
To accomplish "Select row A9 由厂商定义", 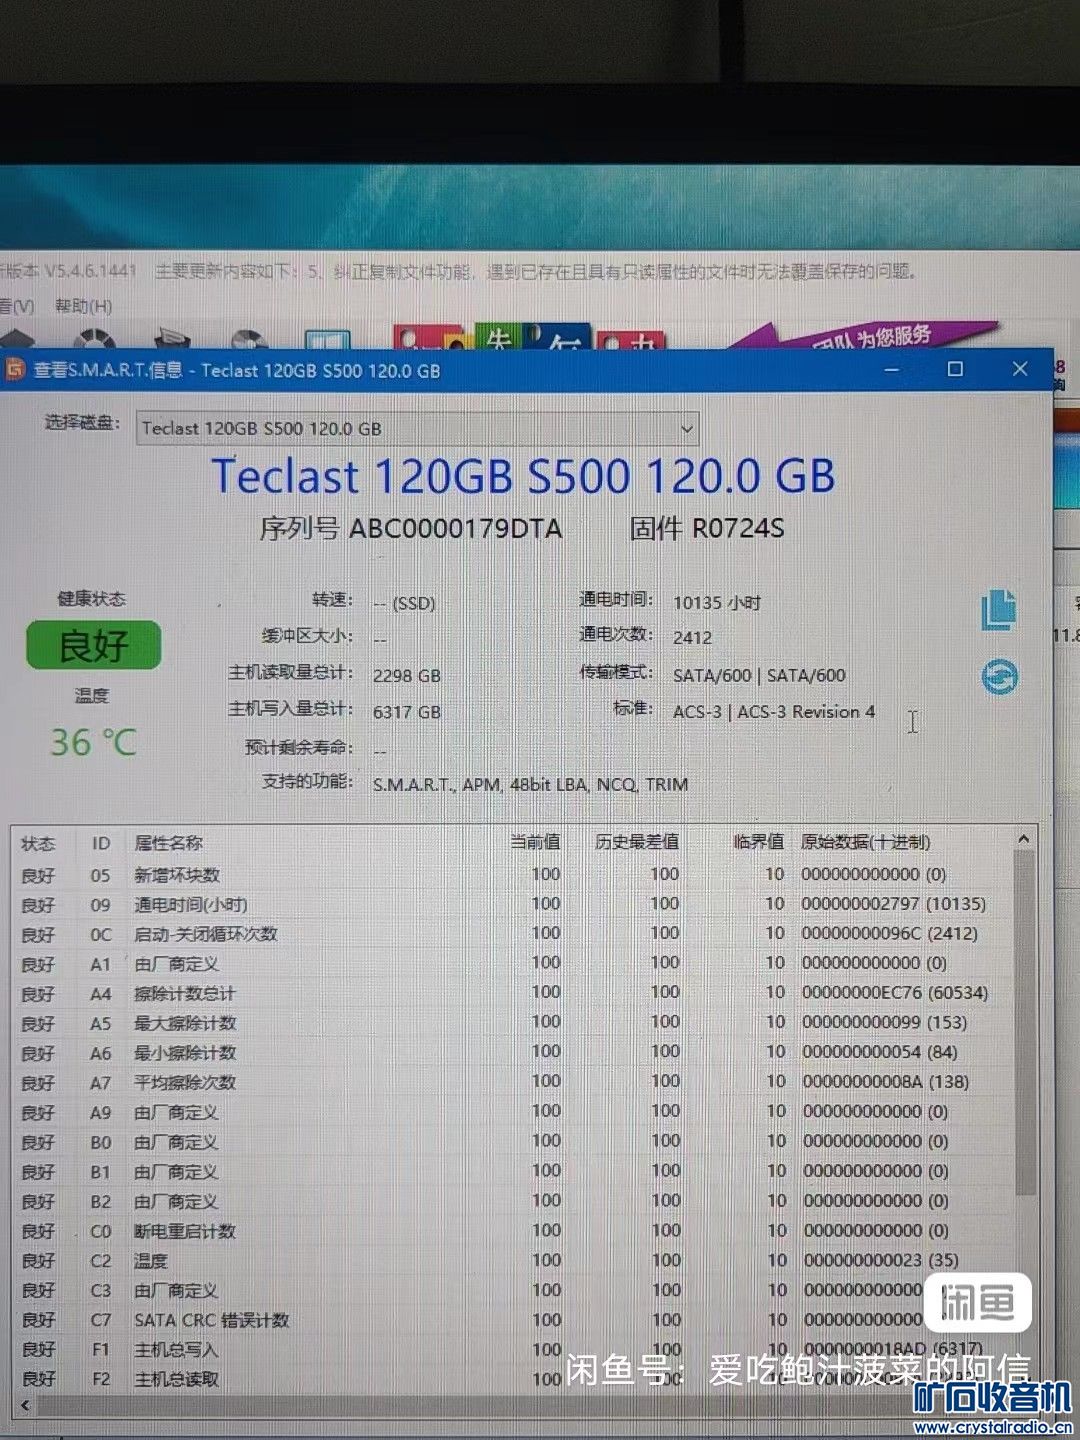I will [513, 1112].
